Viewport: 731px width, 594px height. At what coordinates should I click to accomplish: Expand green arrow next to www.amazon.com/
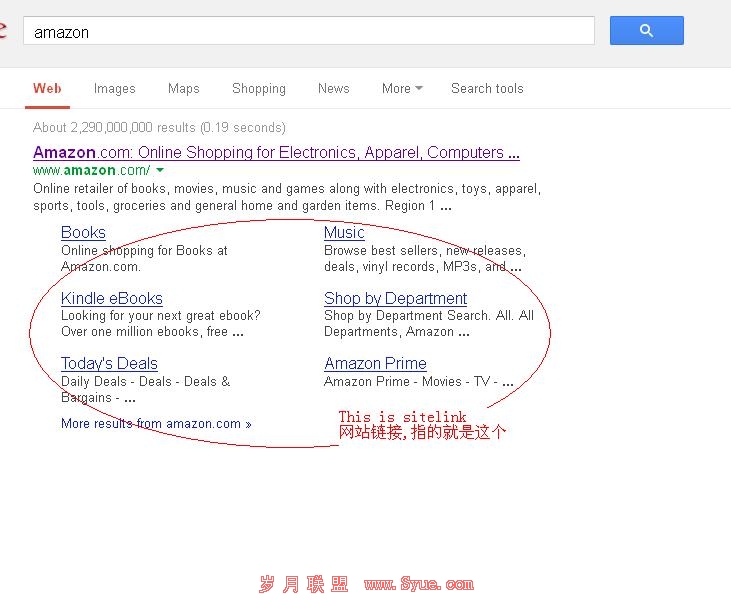pyautogui.click(x=160, y=170)
